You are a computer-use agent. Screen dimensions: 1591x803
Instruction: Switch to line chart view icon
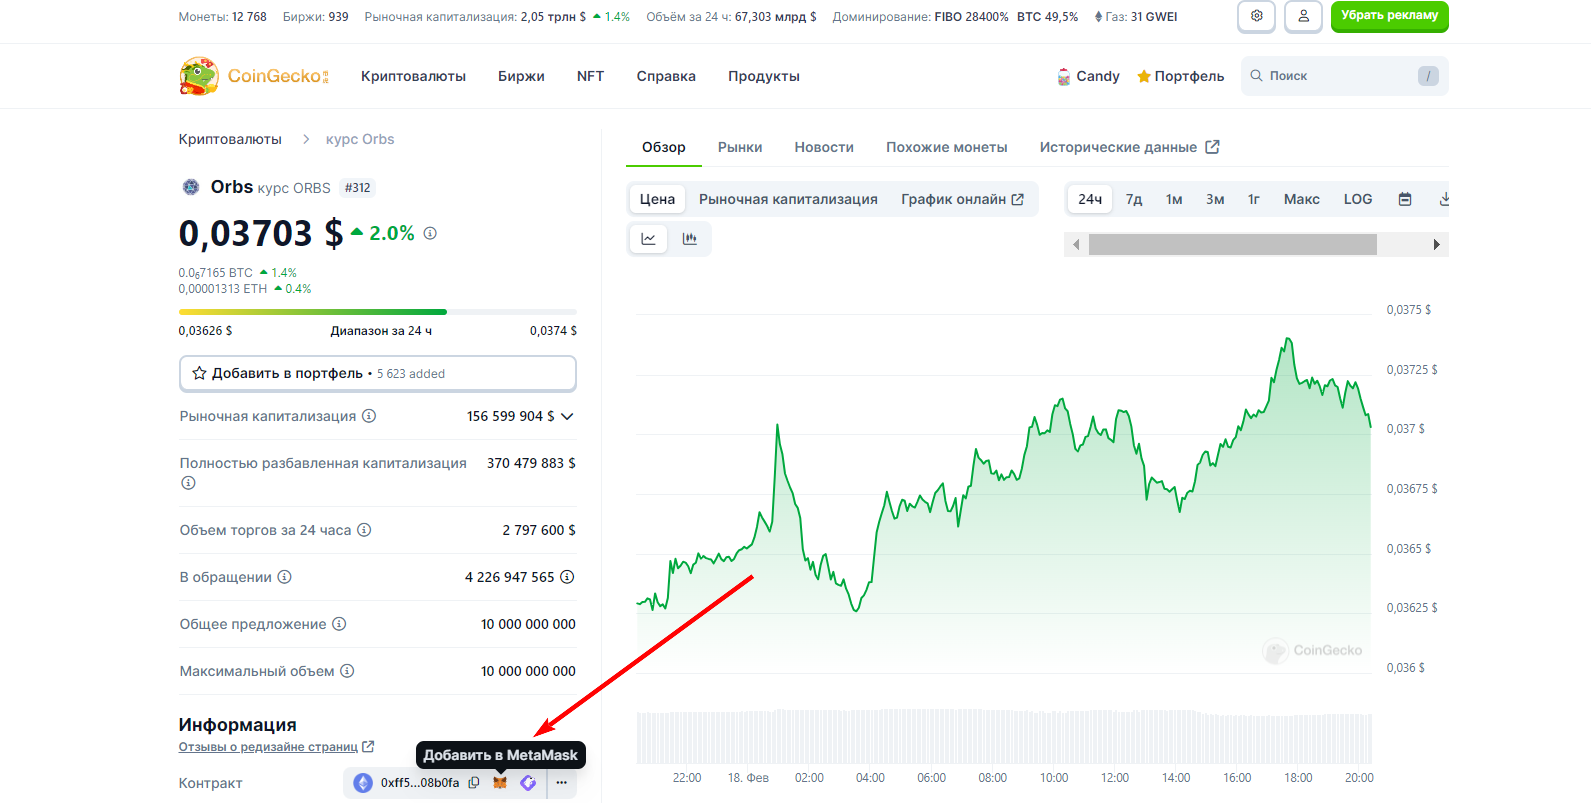point(649,239)
